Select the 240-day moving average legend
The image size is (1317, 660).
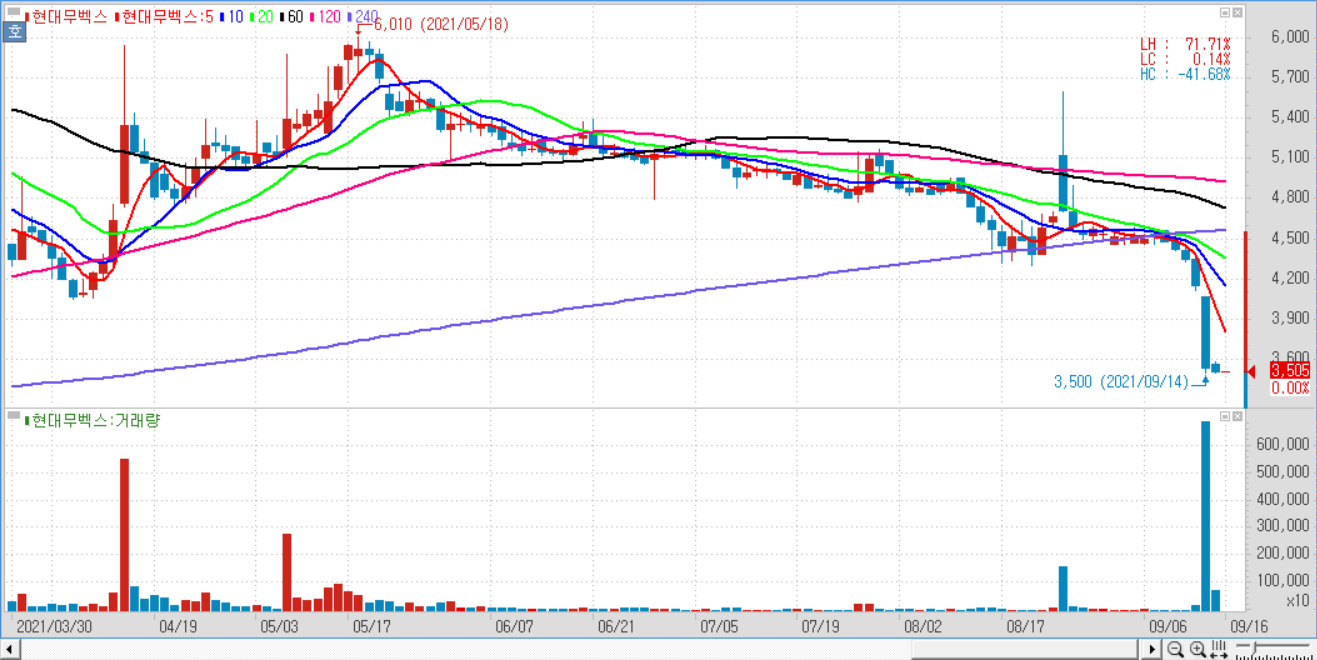tap(362, 17)
